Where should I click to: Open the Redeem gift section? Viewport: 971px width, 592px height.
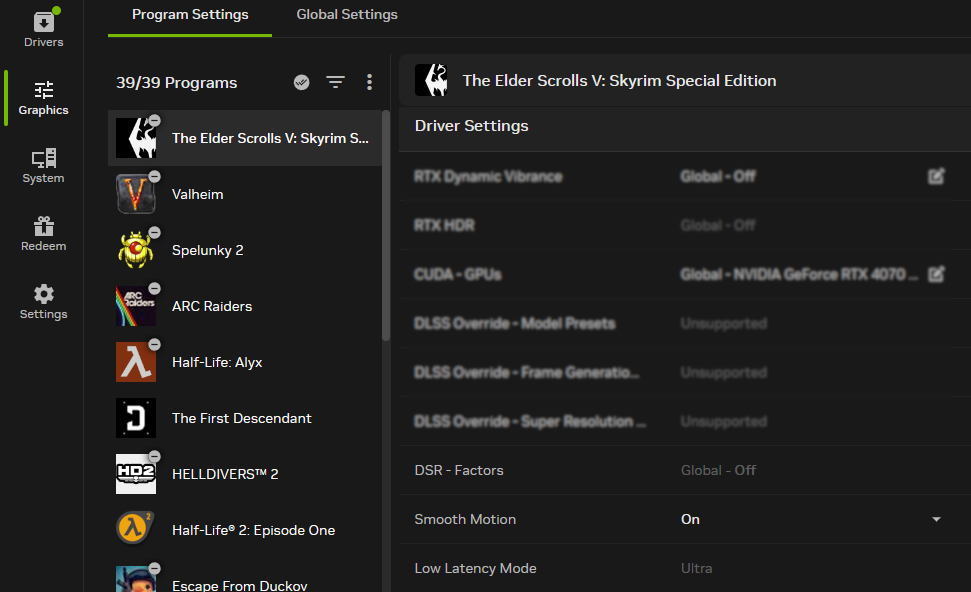point(43,234)
